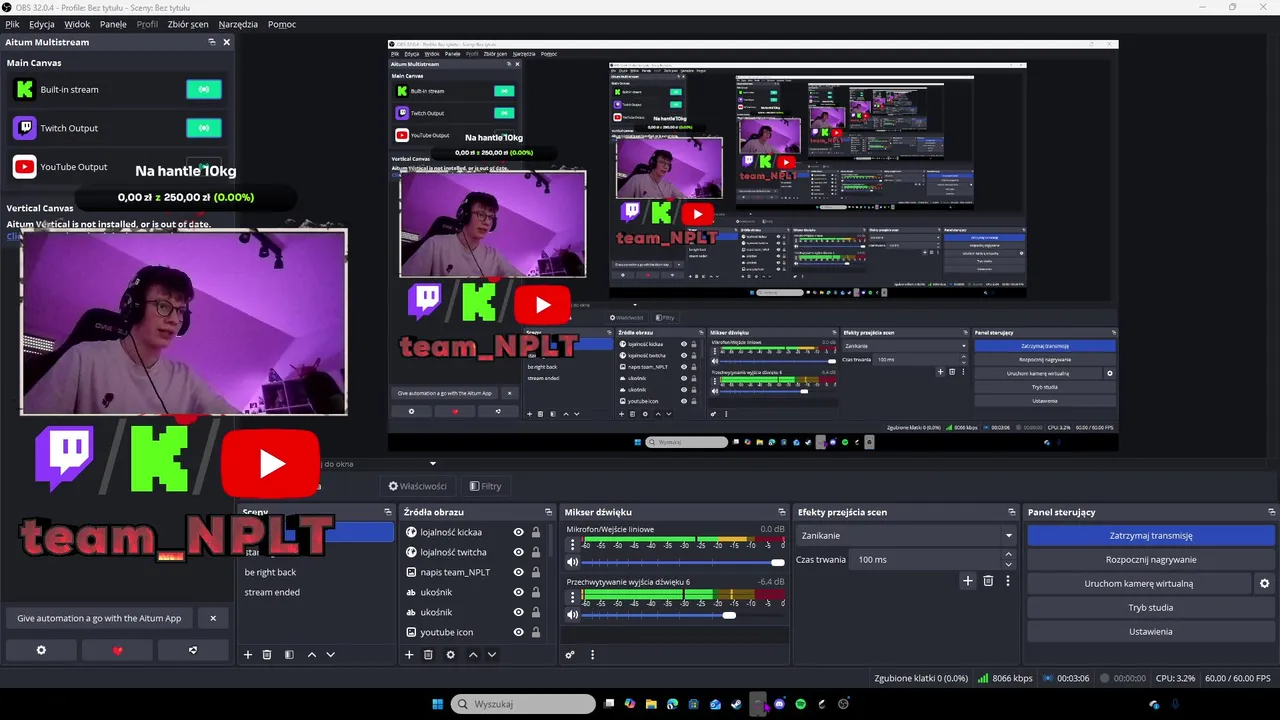
Task: Click Zatrzymaj transmisję button
Action: pos(1151,536)
